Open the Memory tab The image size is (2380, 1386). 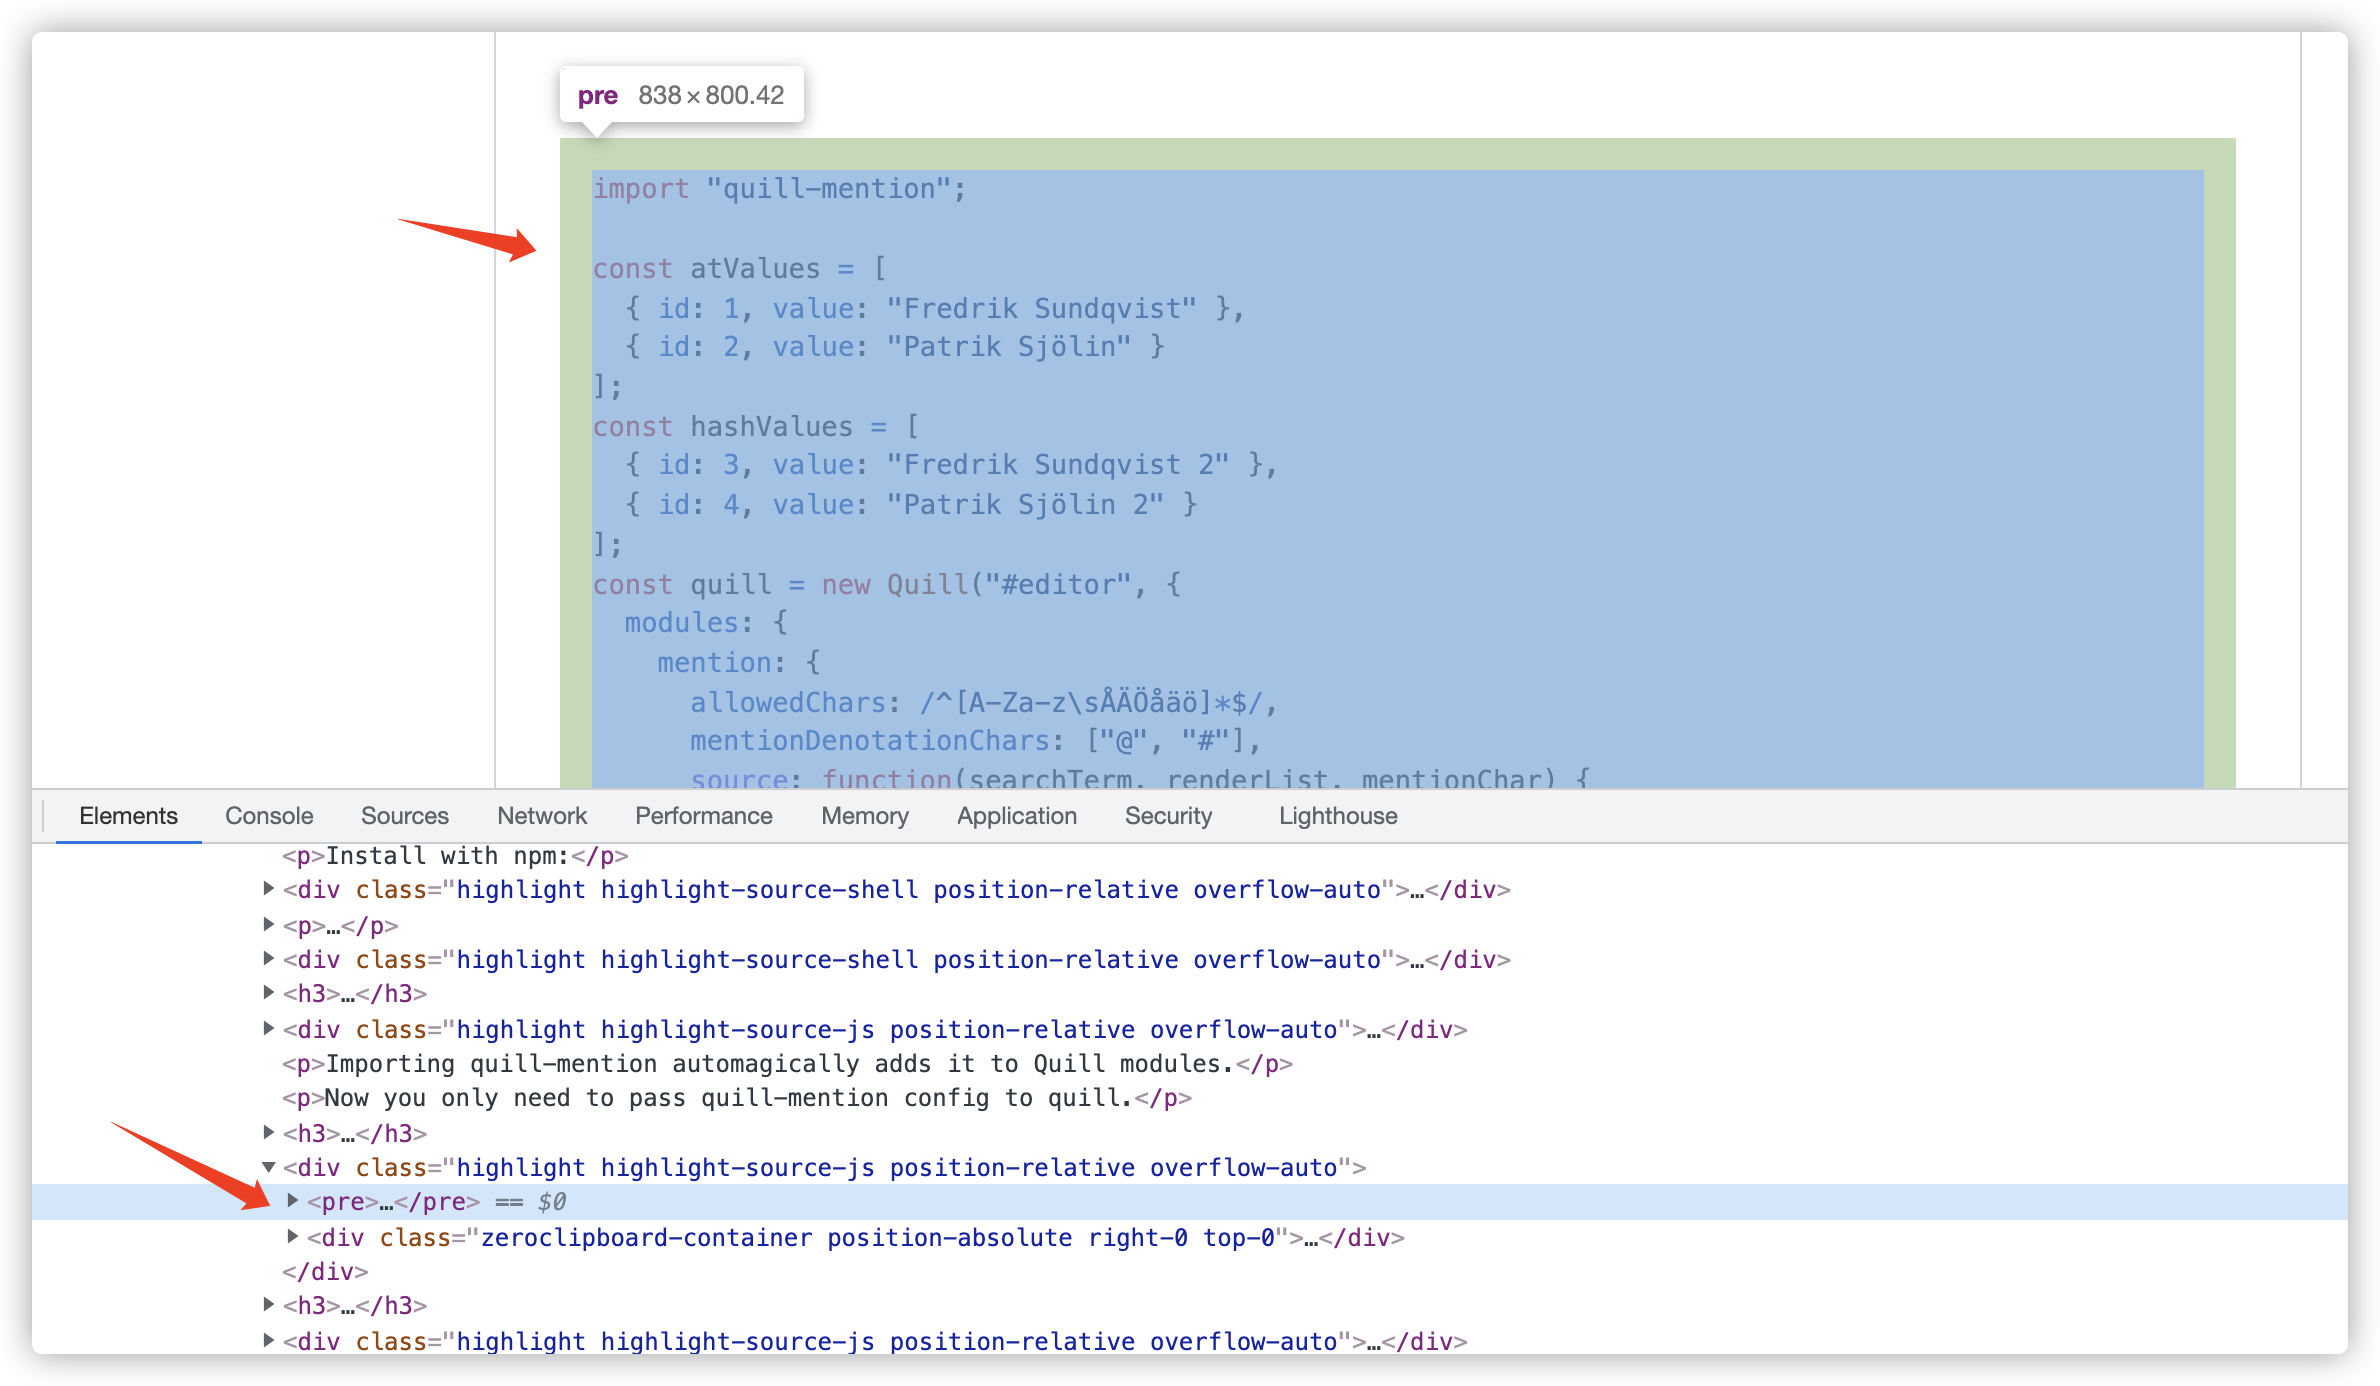[865, 816]
